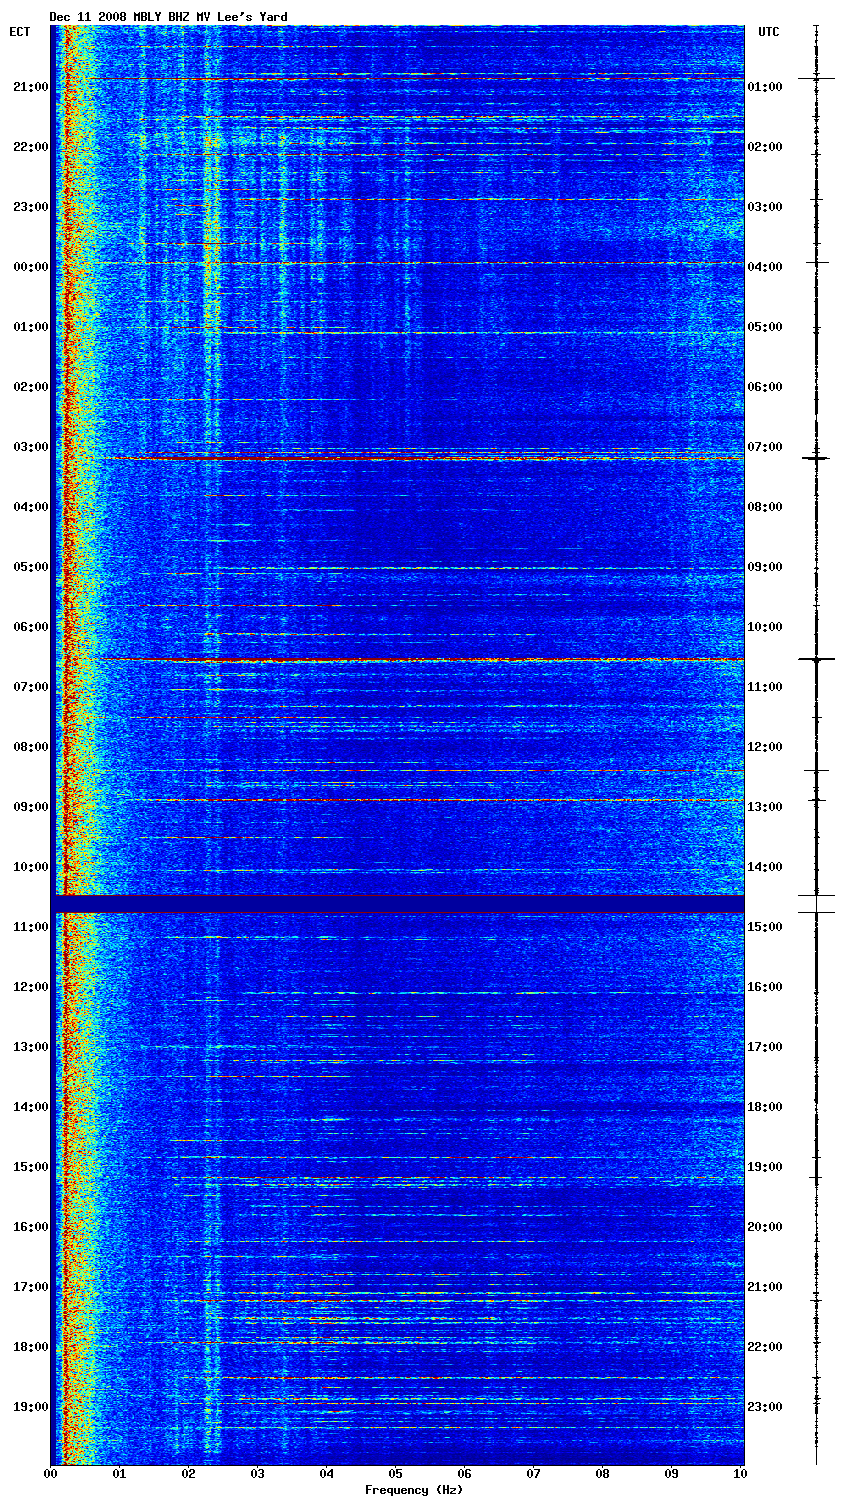The height and width of the screenshot is (1500, 852).
Task: Select the 10:00 tick on the UTC axis
Action: pos(765,627)
